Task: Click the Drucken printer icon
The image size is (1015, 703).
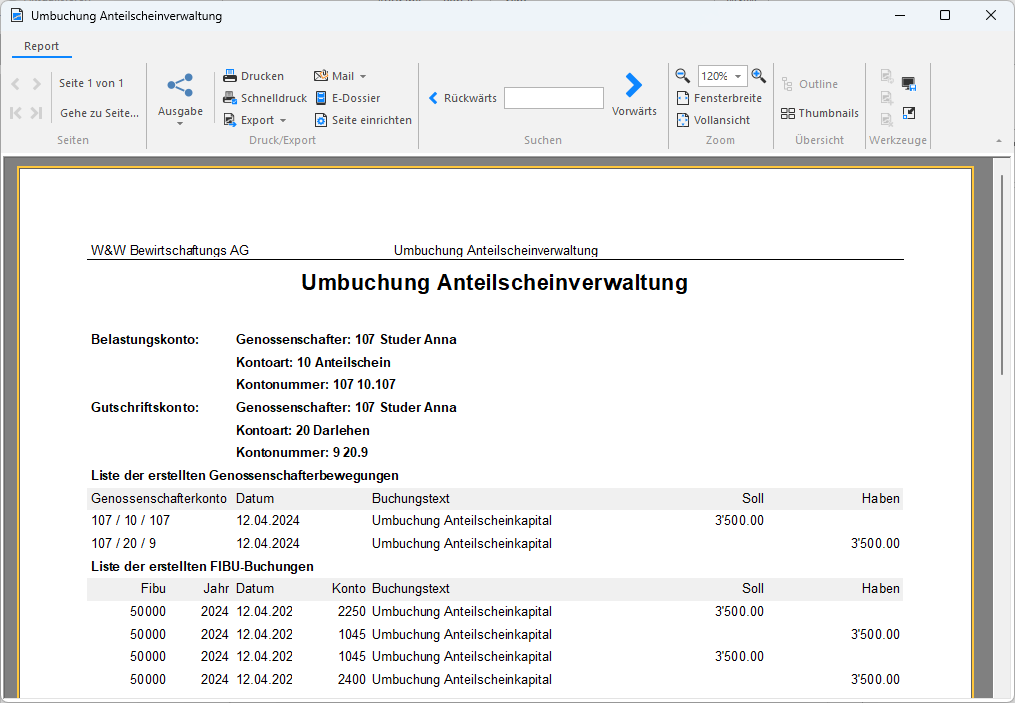Action: 230,76
